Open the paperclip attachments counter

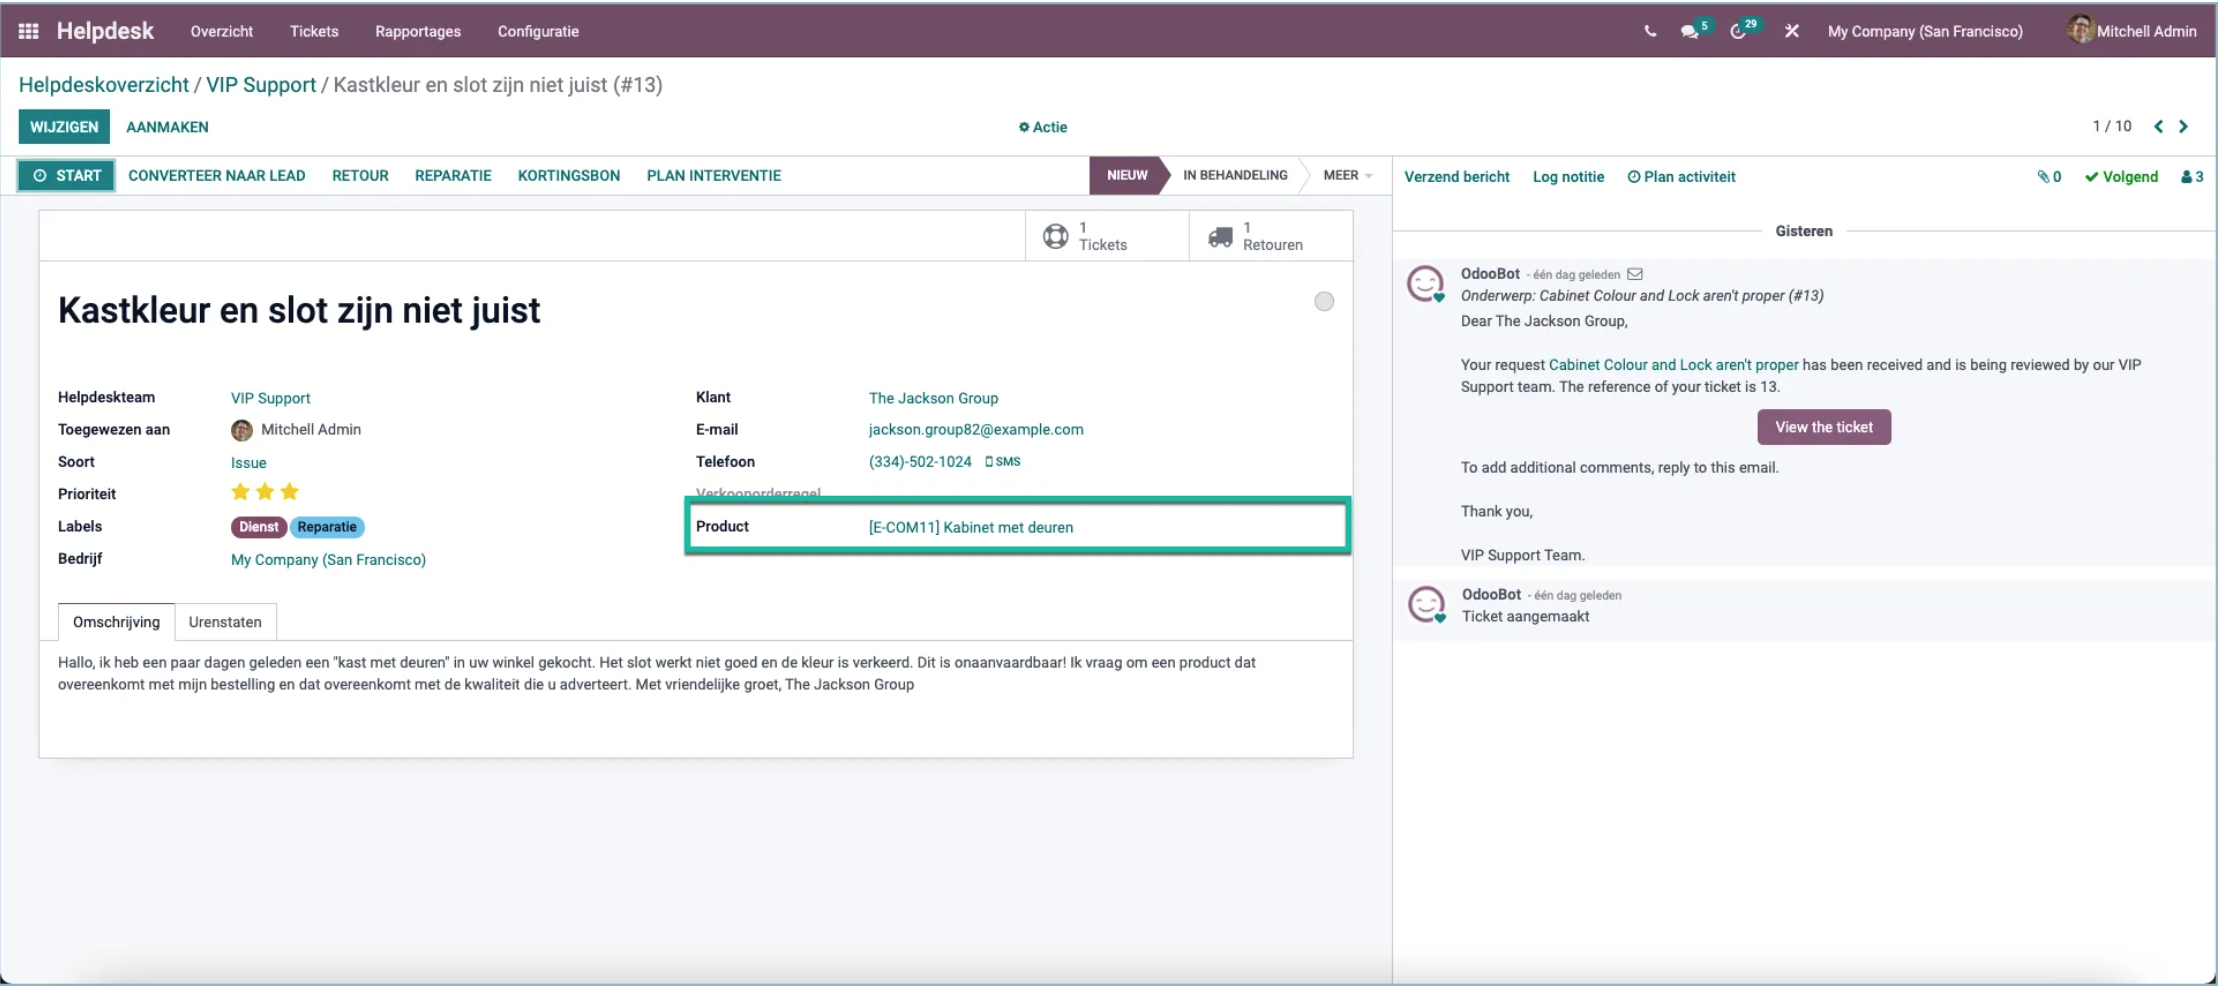2049,176
